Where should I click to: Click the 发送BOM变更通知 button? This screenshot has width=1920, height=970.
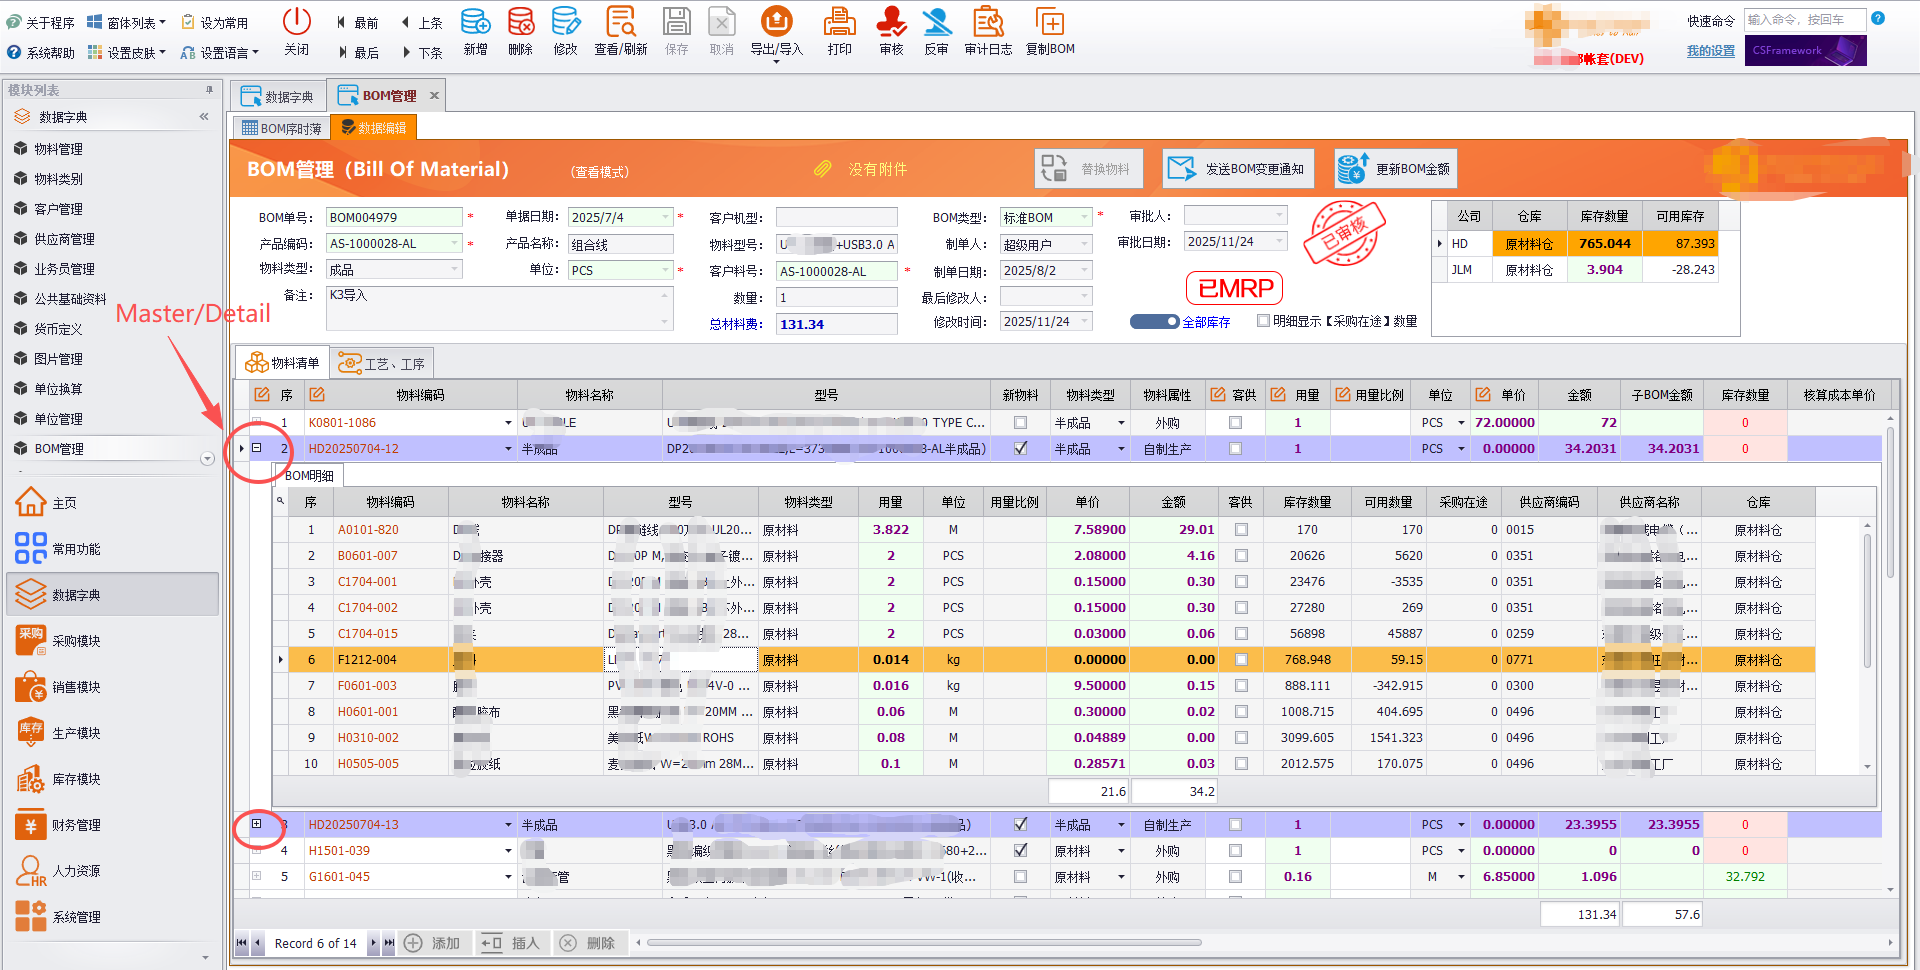pyautogui.click(x=1238, y=168)
